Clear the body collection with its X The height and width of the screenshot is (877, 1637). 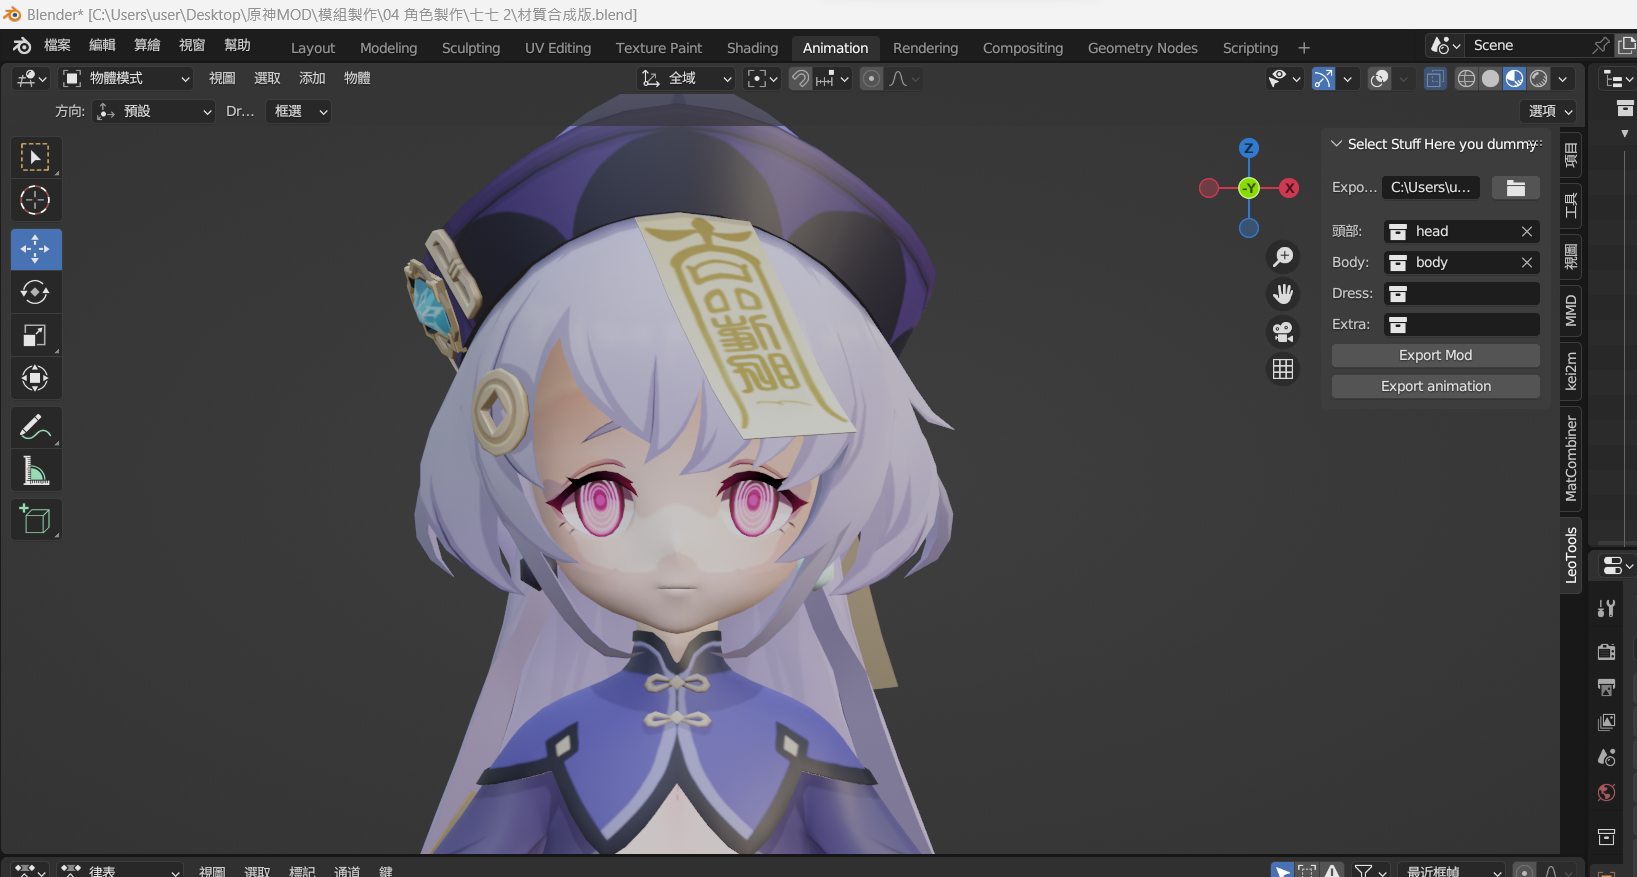(1527, 262)
